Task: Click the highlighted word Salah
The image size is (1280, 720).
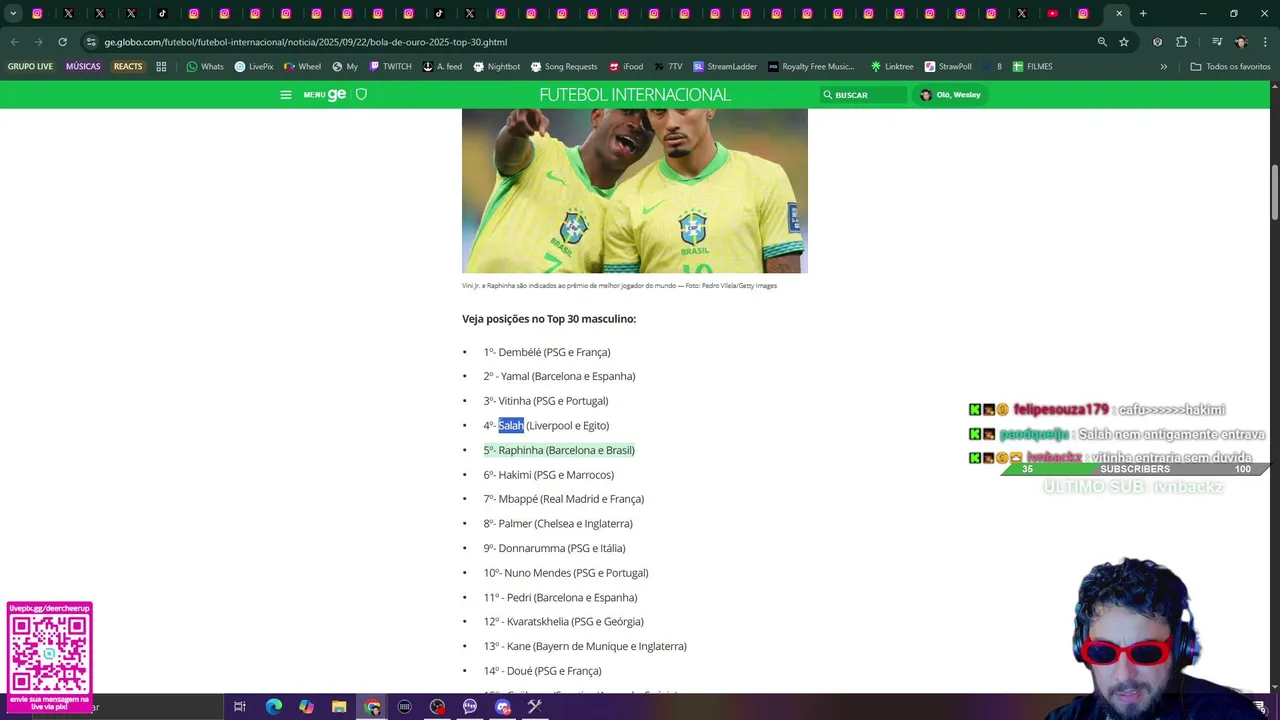Action: coord(511,426)
